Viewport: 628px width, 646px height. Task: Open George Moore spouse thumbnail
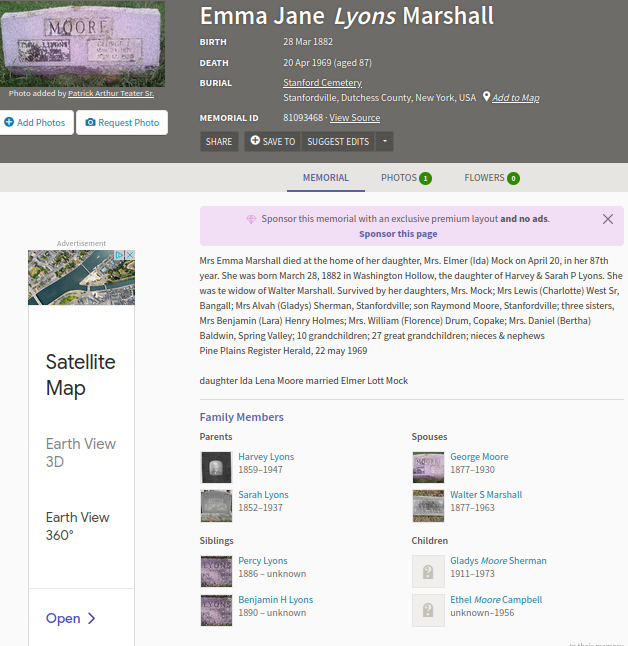click(x=428, y=467)
